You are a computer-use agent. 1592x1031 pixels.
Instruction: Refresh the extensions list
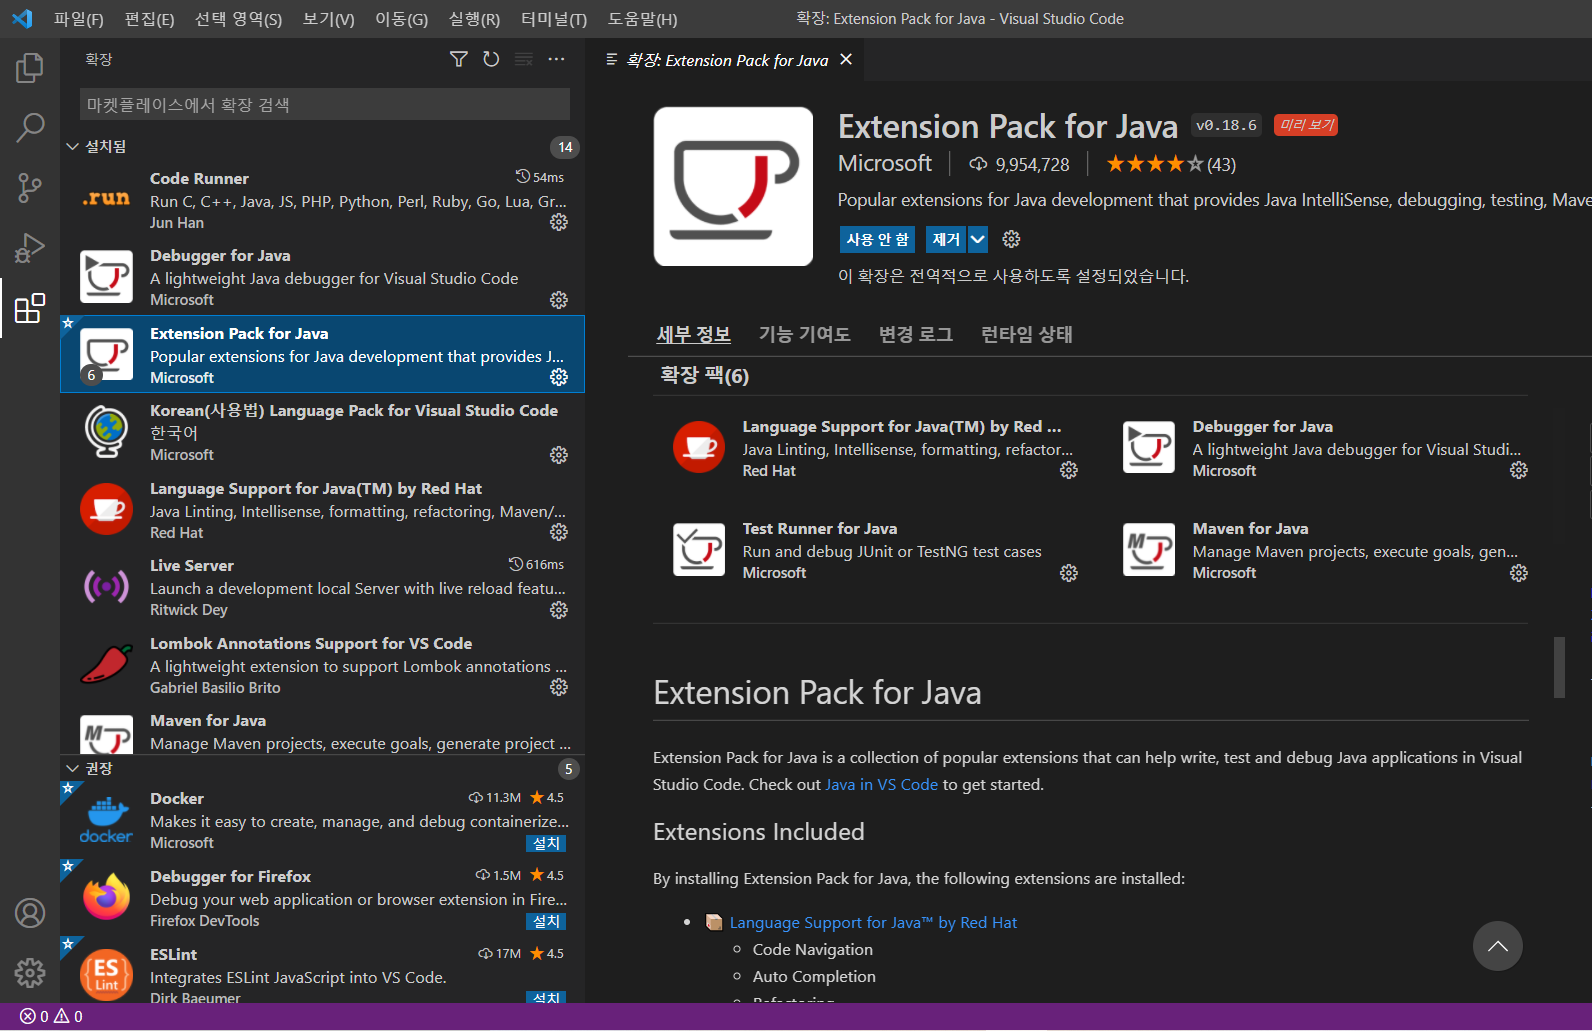491,59
